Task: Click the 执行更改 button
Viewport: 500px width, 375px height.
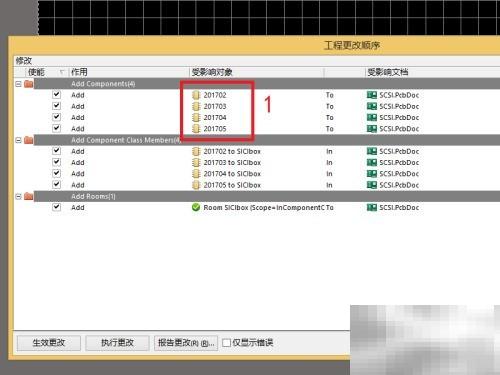Action: 117,343
